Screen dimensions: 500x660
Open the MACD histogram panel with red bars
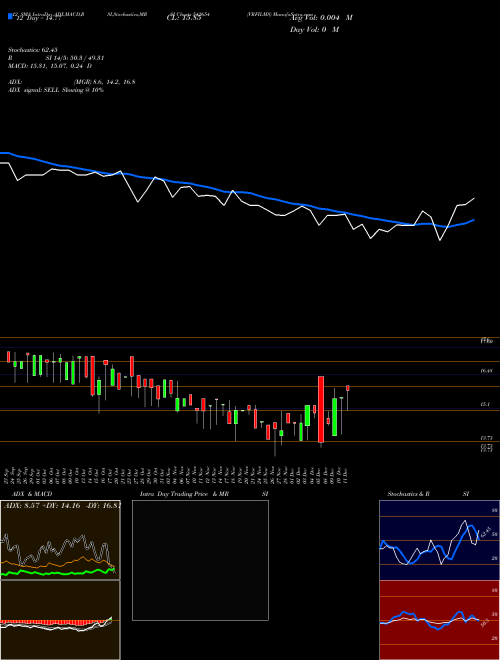[60, 620]
